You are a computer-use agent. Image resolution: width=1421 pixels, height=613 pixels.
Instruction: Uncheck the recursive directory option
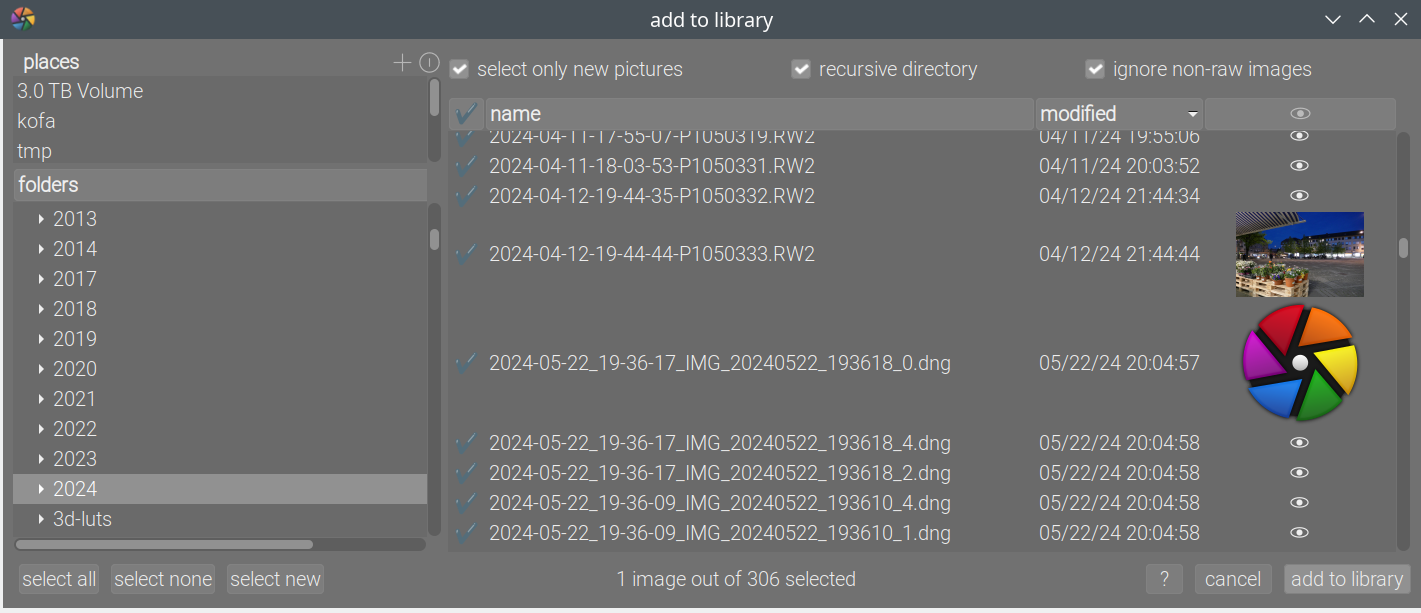(x=801, y=69)
